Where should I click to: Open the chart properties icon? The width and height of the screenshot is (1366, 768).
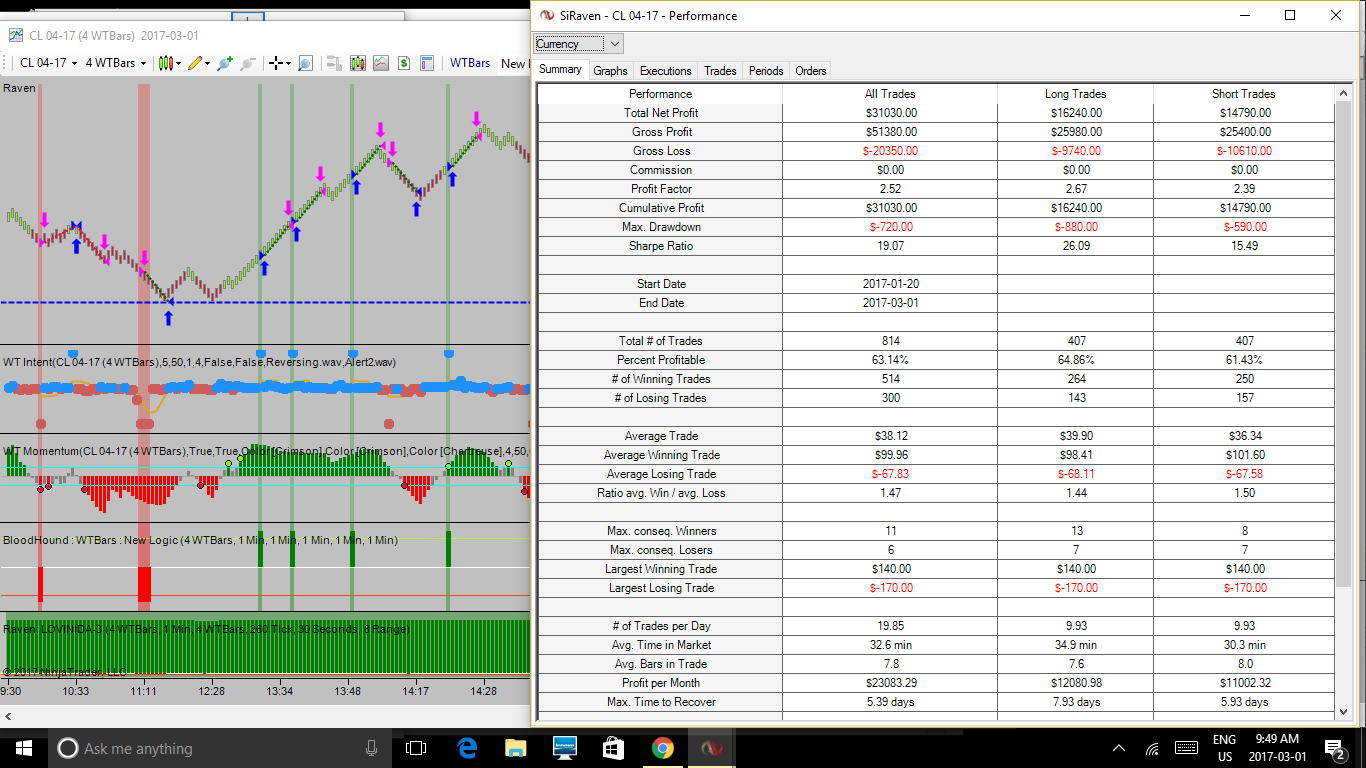tap(428, 63)
